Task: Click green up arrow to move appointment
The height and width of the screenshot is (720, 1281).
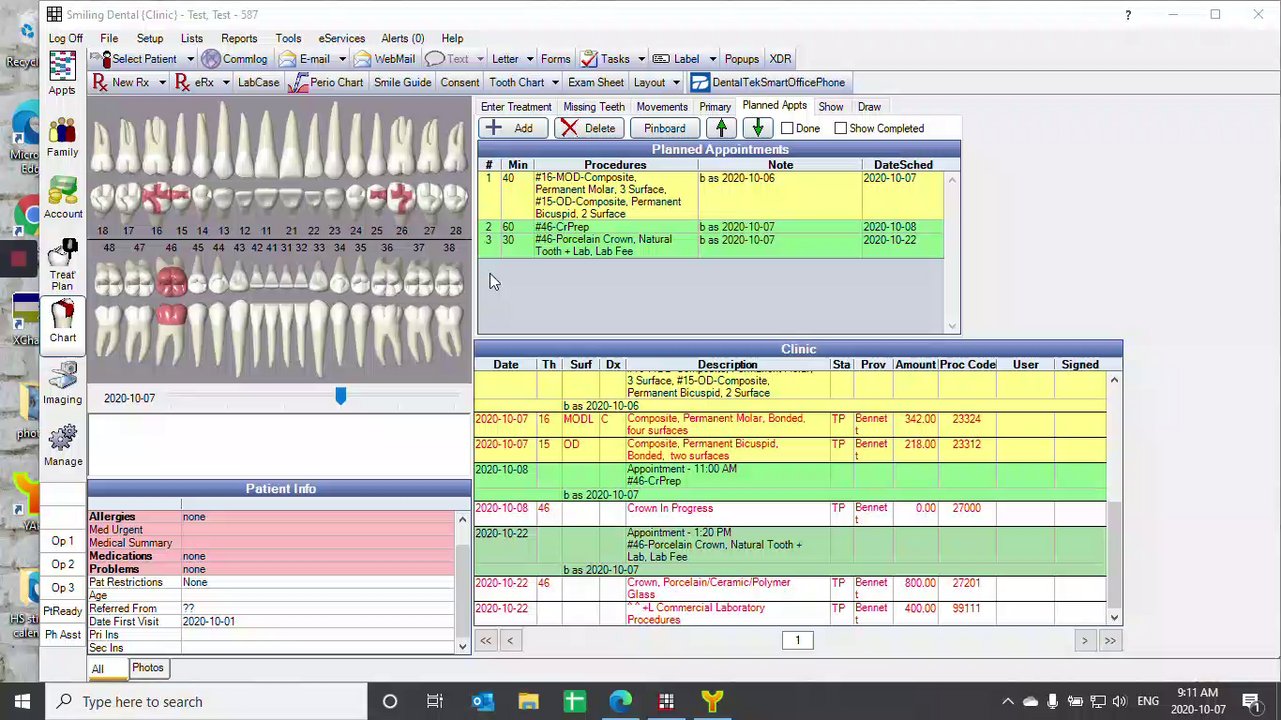Action: [x=721, y=128]
